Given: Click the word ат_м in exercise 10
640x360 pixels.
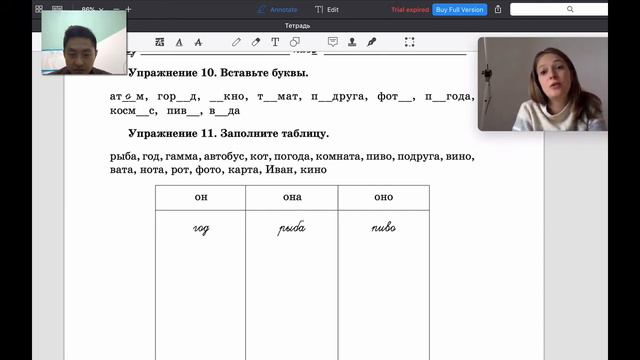Looking at the screenshot, I should (127, 97).
